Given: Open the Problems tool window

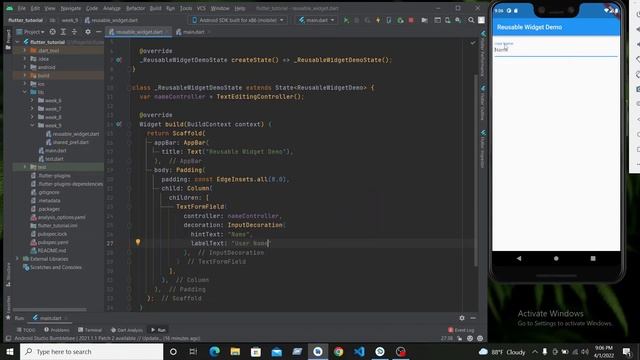Looking at the screenshot, I should click(x=57, y=330).
